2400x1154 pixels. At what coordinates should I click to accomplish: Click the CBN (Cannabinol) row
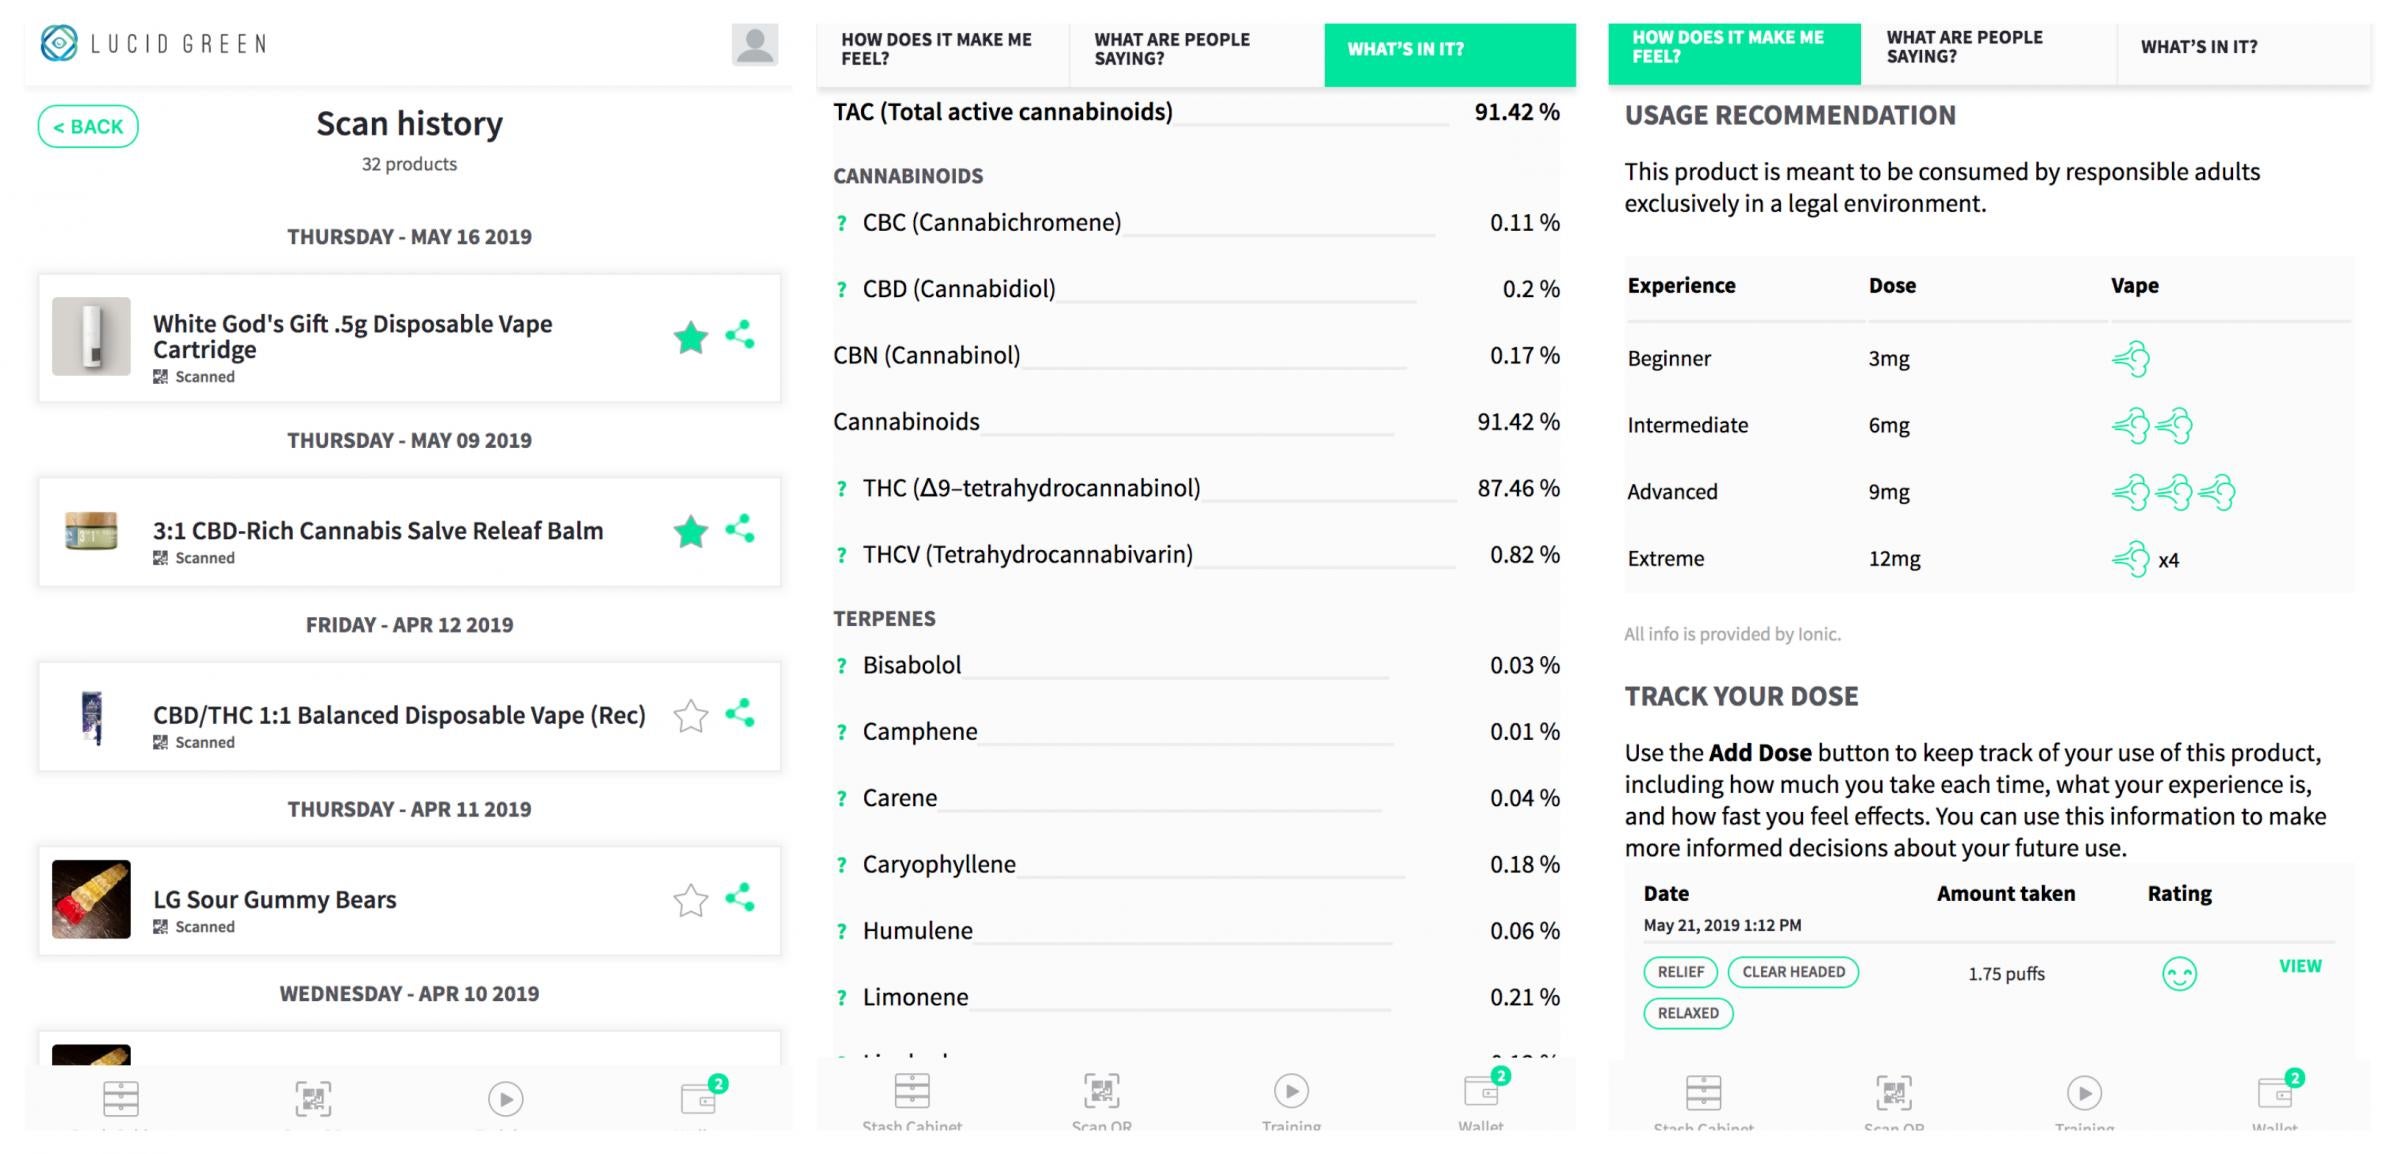(1196, 355)
